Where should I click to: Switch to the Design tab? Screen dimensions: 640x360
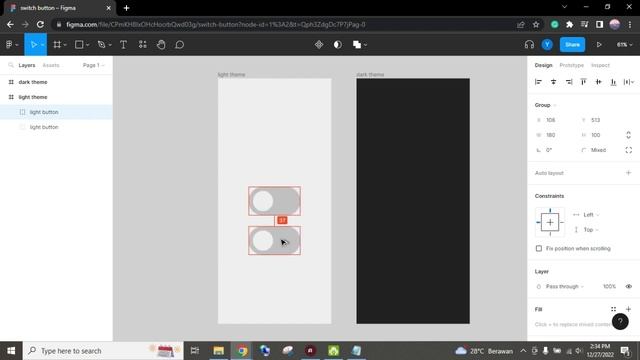point(543,65)
